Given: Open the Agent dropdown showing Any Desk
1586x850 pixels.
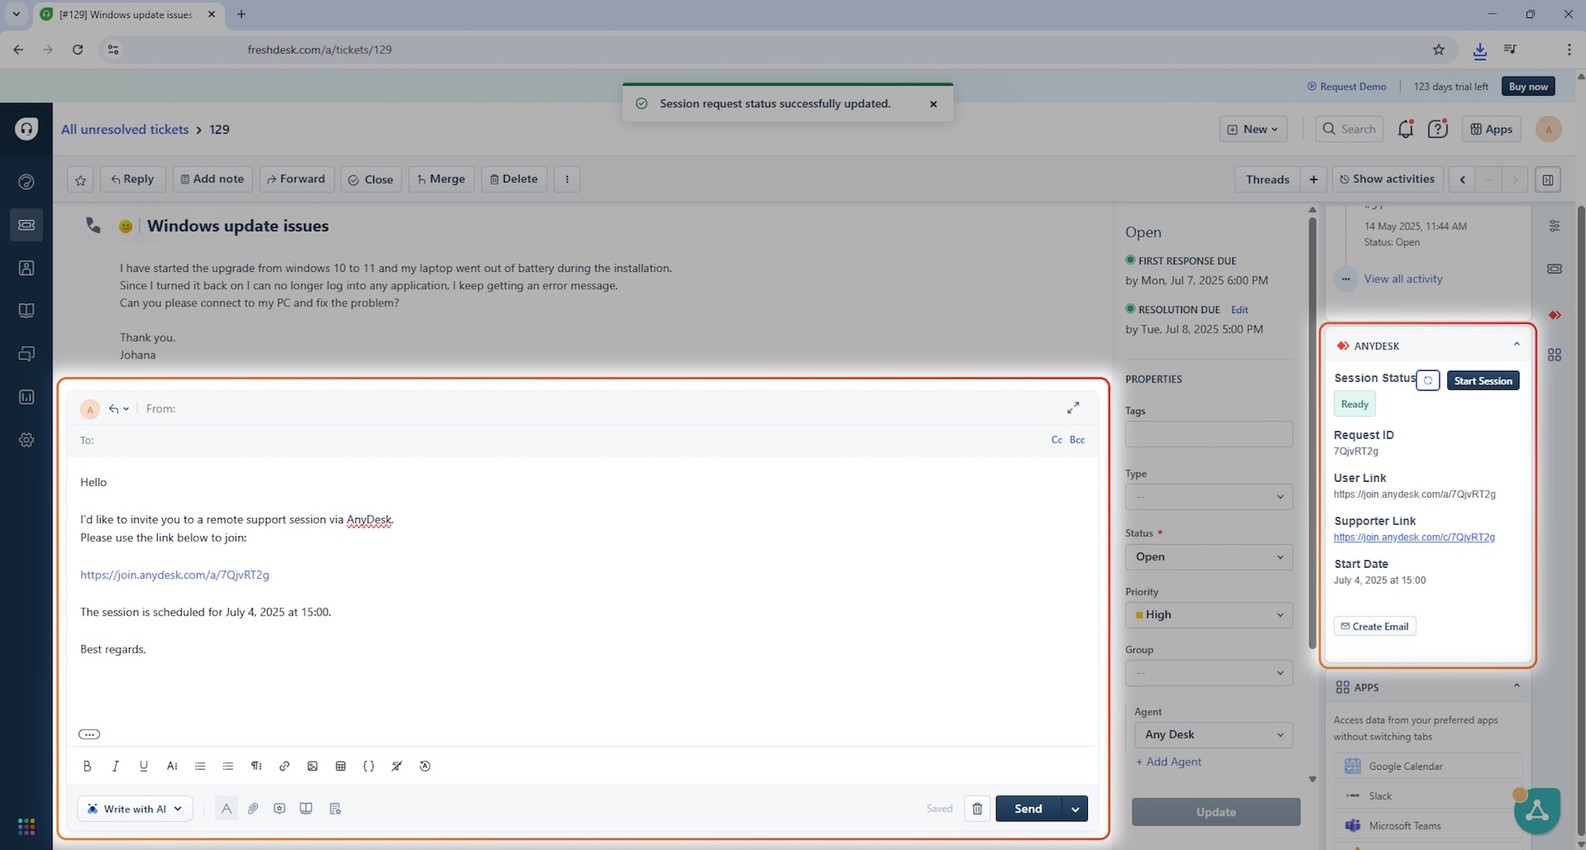Looking at the screenshot, I should point(1213,734).
